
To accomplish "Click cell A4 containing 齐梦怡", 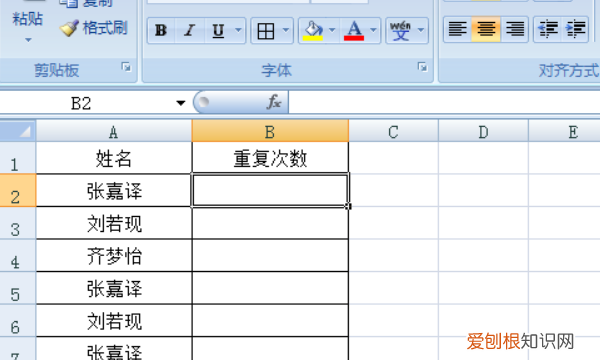I will (114, 256).
